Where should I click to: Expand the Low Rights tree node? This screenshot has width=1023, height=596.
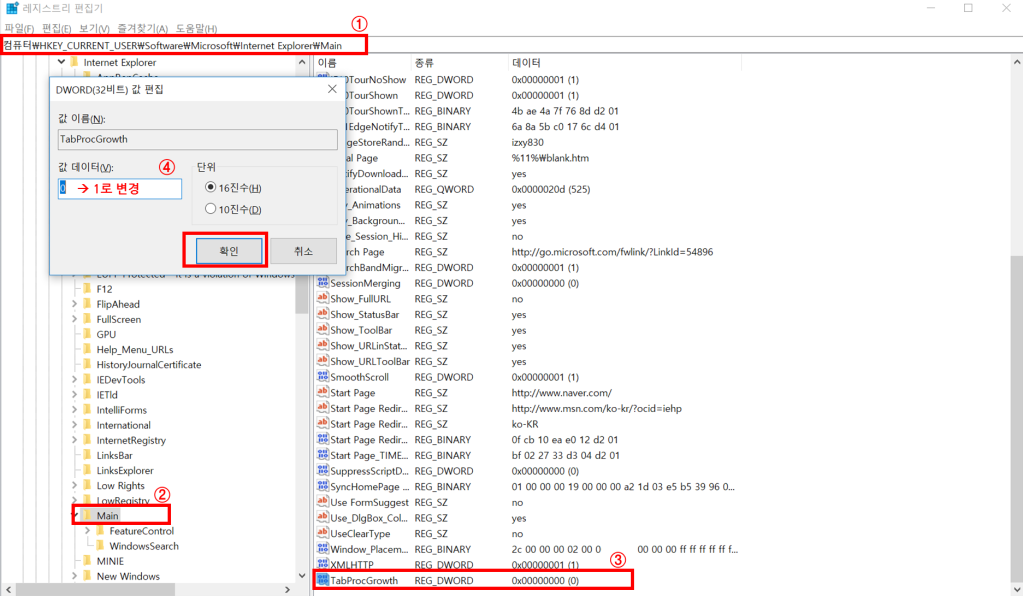pos(74,485)
